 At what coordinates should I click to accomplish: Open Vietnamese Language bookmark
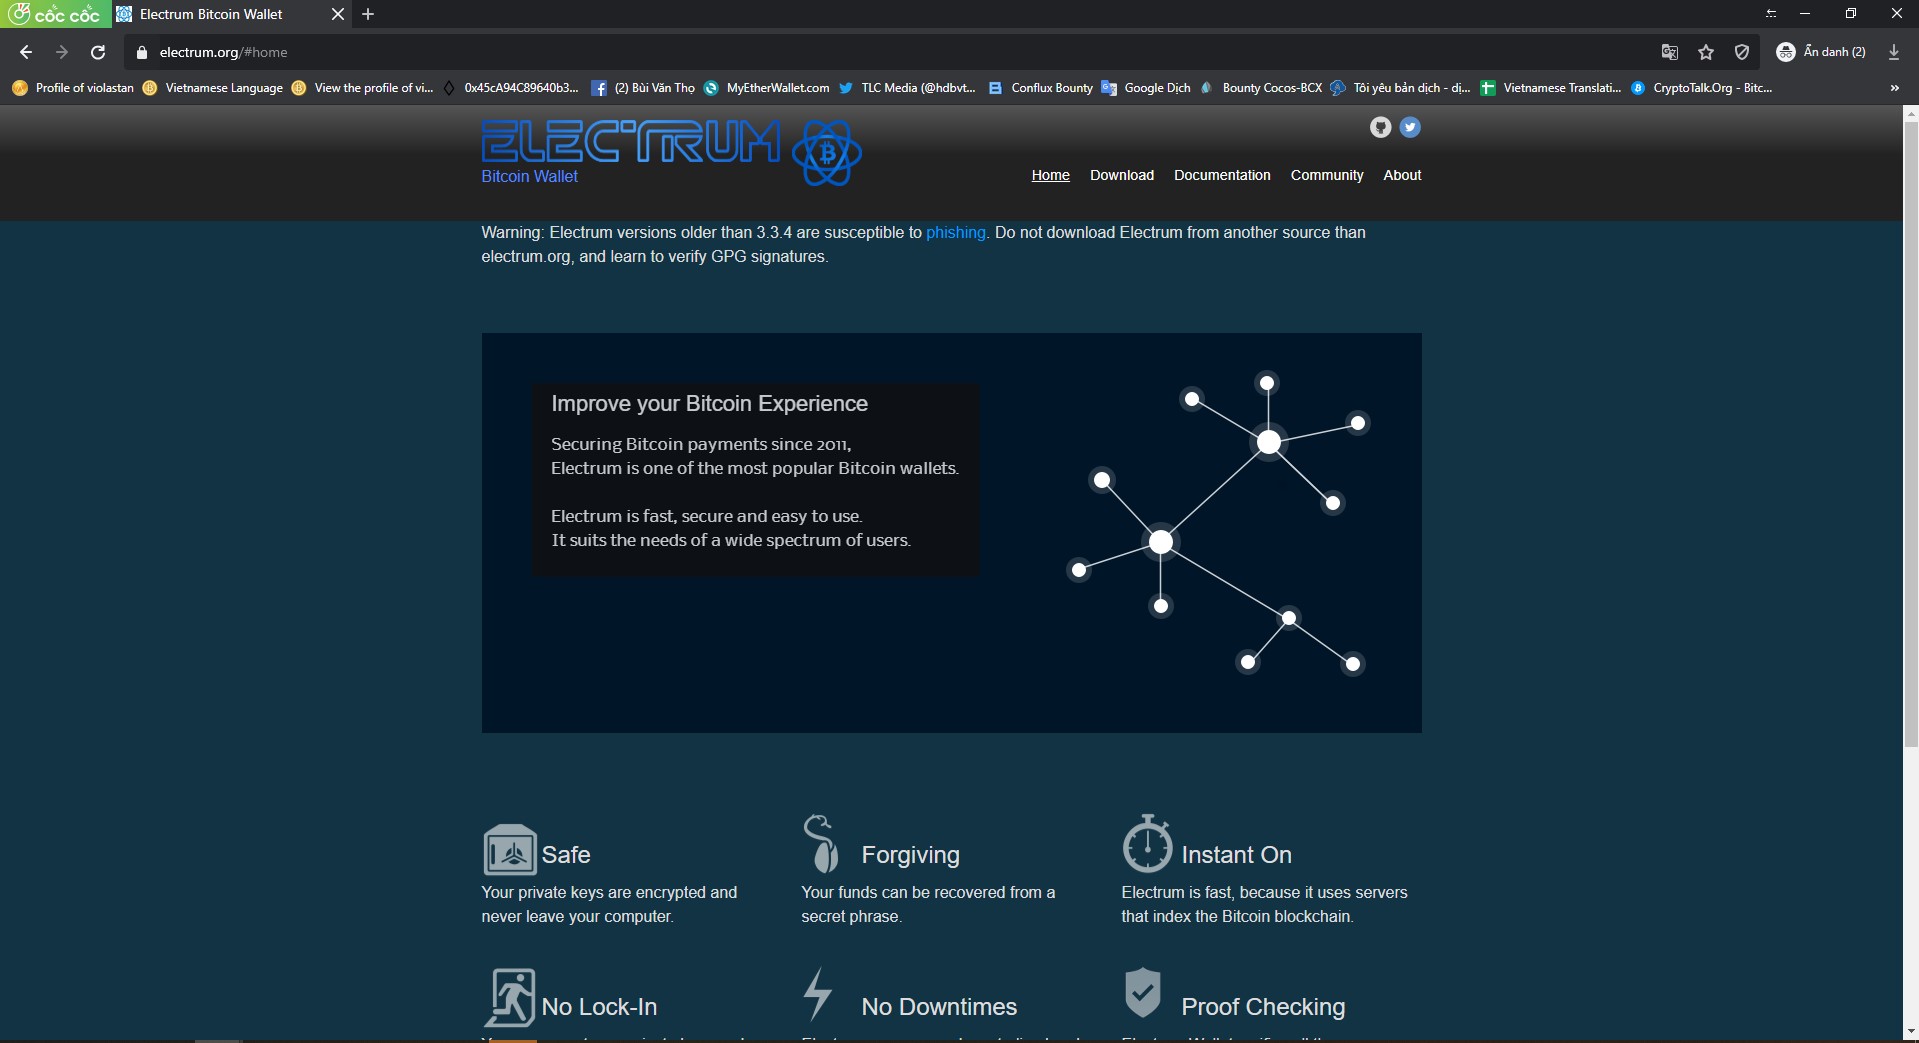coord(213,88)
